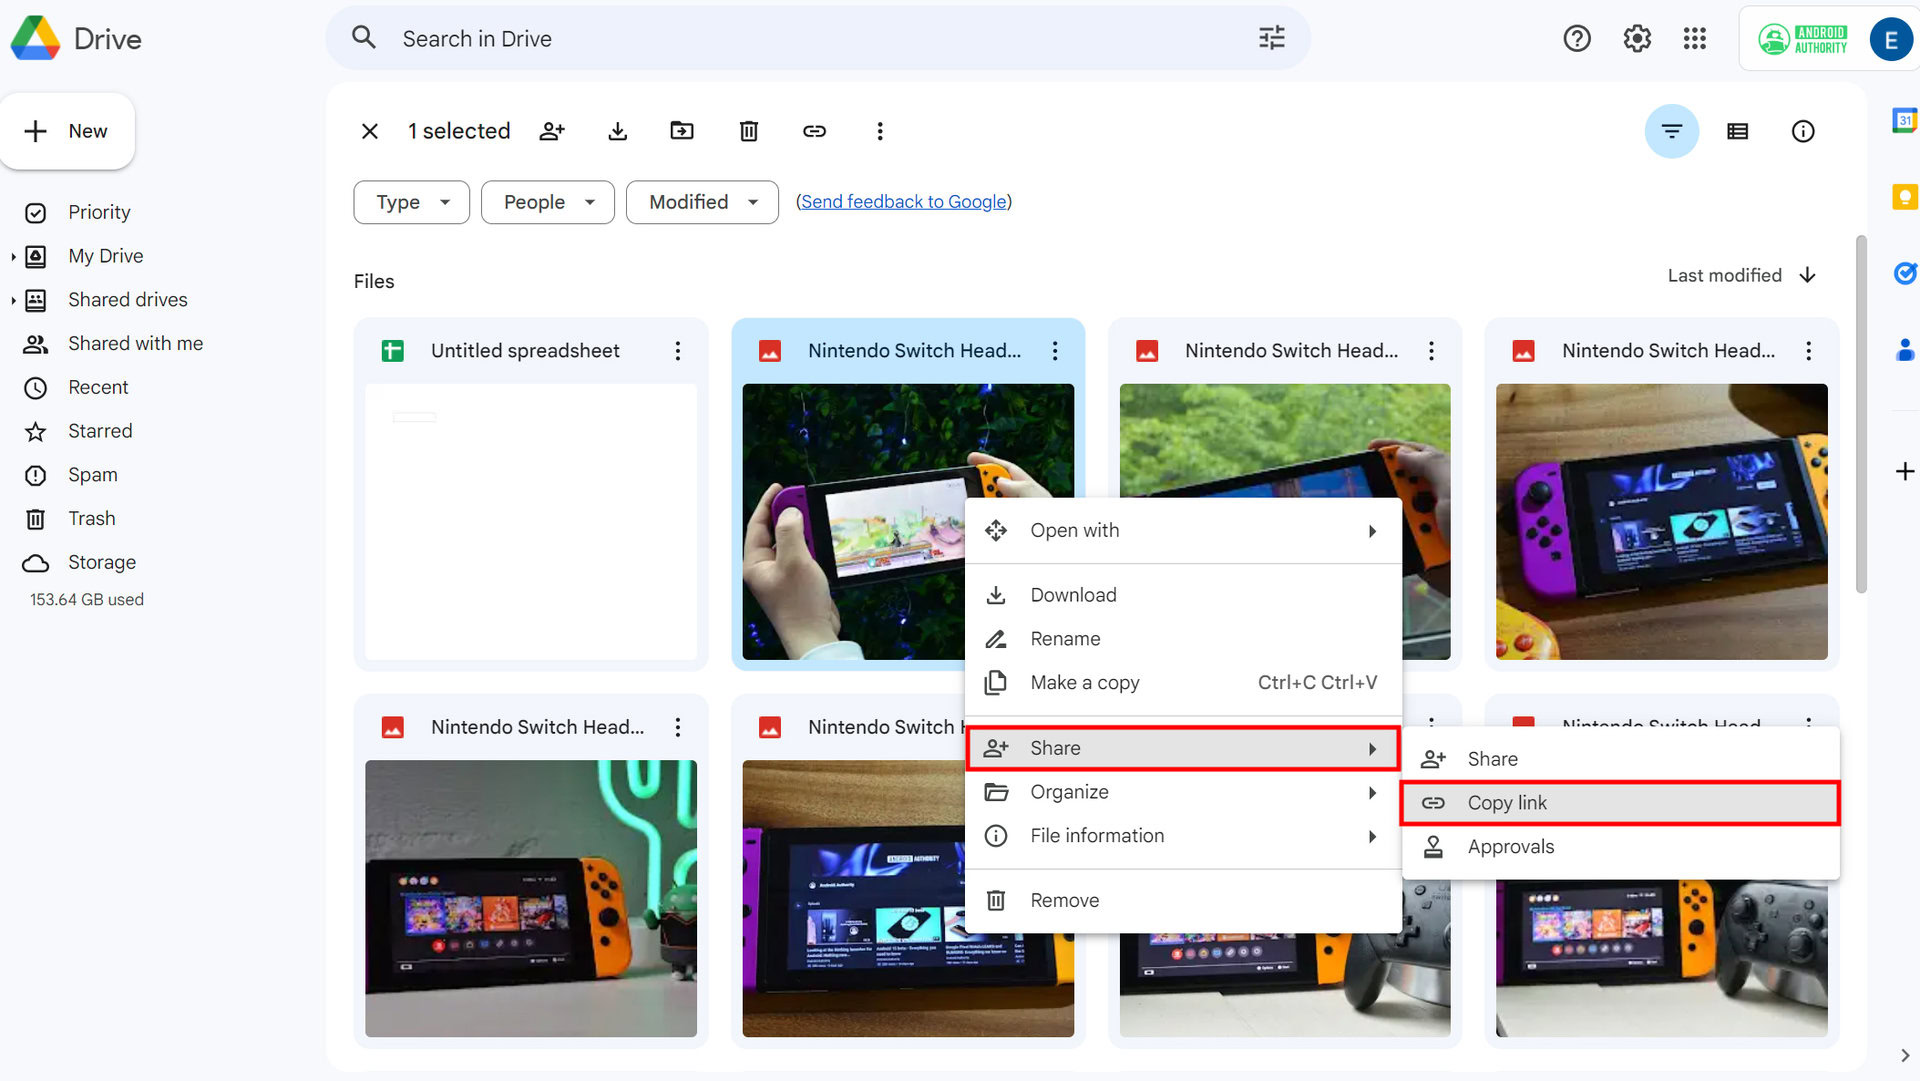Expand the Organize submenu
Screen dimensions: 1920x1081
(1183, 792)
